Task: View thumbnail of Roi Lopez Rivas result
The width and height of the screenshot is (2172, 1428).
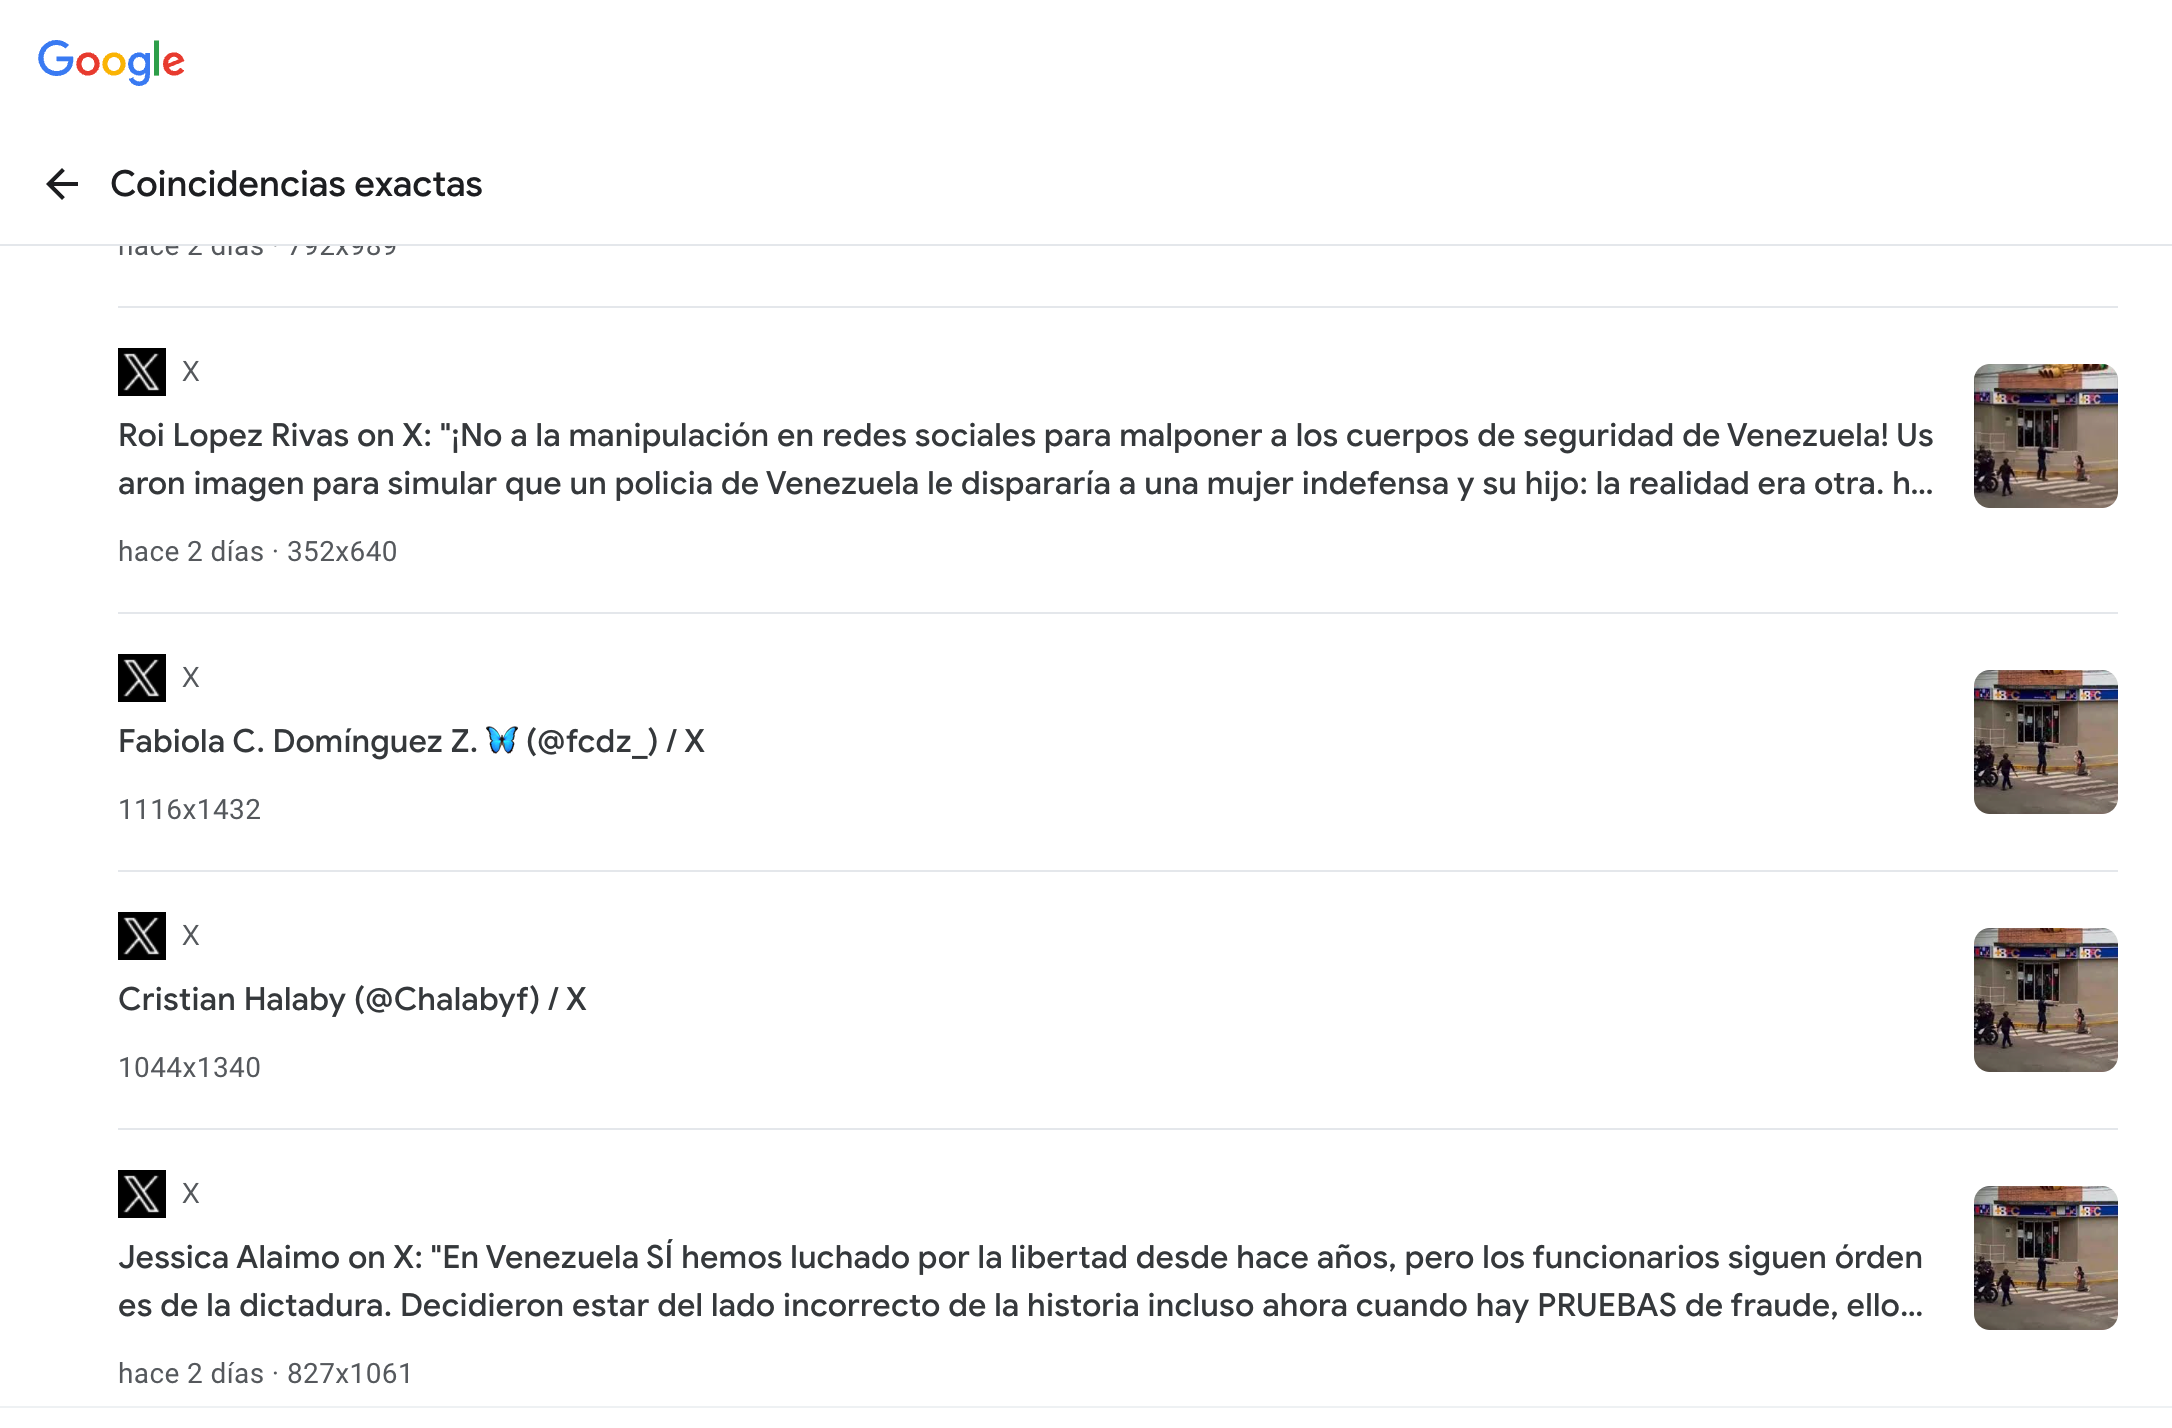Action: [x=2045, y=436]
